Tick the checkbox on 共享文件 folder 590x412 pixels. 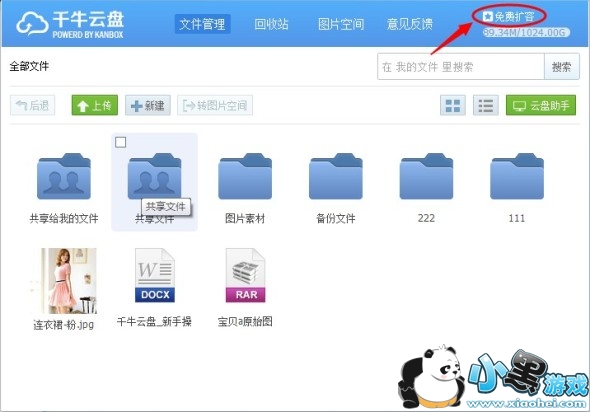point(120,142)
